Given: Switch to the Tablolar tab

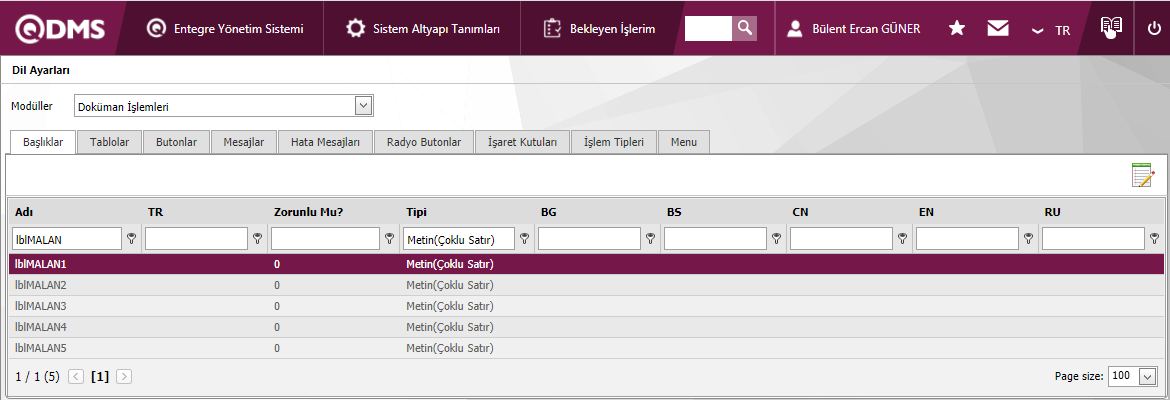Looking at the screenshot, I should 109,142.
